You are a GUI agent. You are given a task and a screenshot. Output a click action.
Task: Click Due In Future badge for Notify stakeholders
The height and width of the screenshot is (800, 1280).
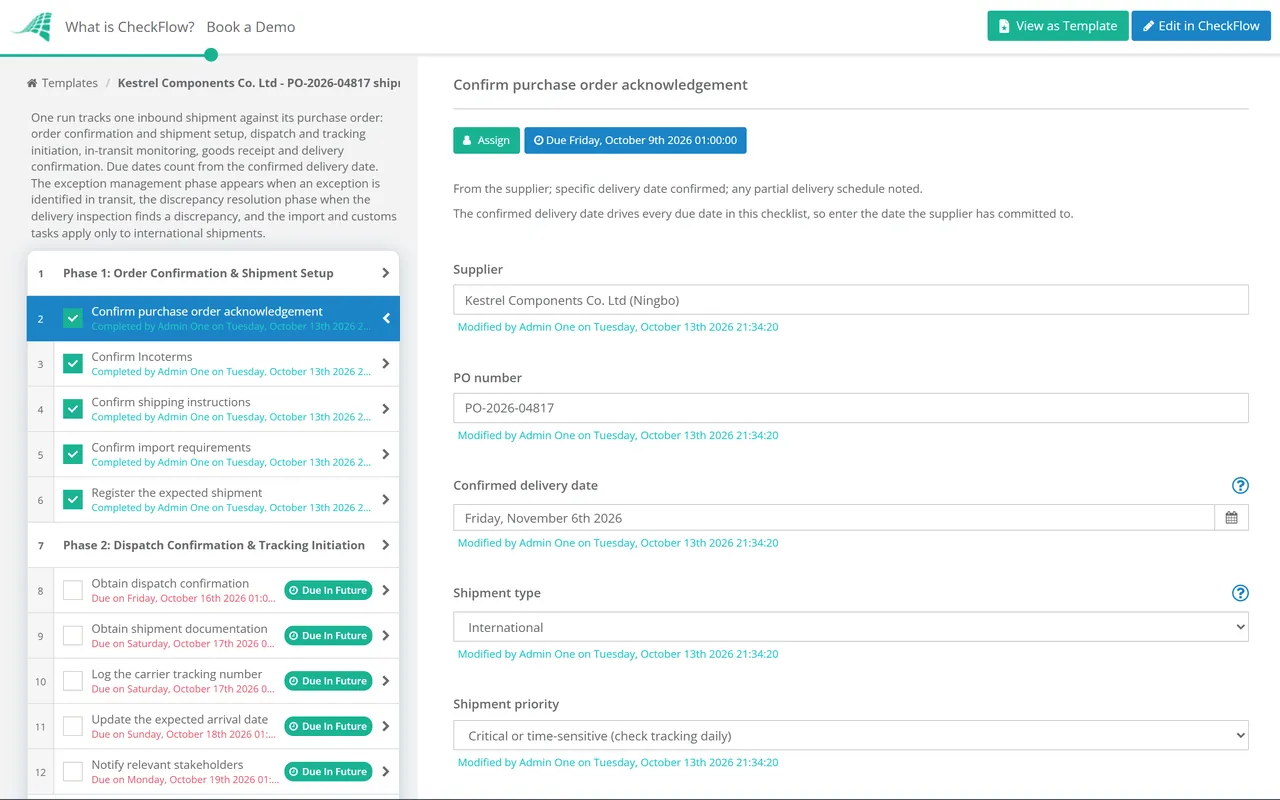[x=328, y=772]
